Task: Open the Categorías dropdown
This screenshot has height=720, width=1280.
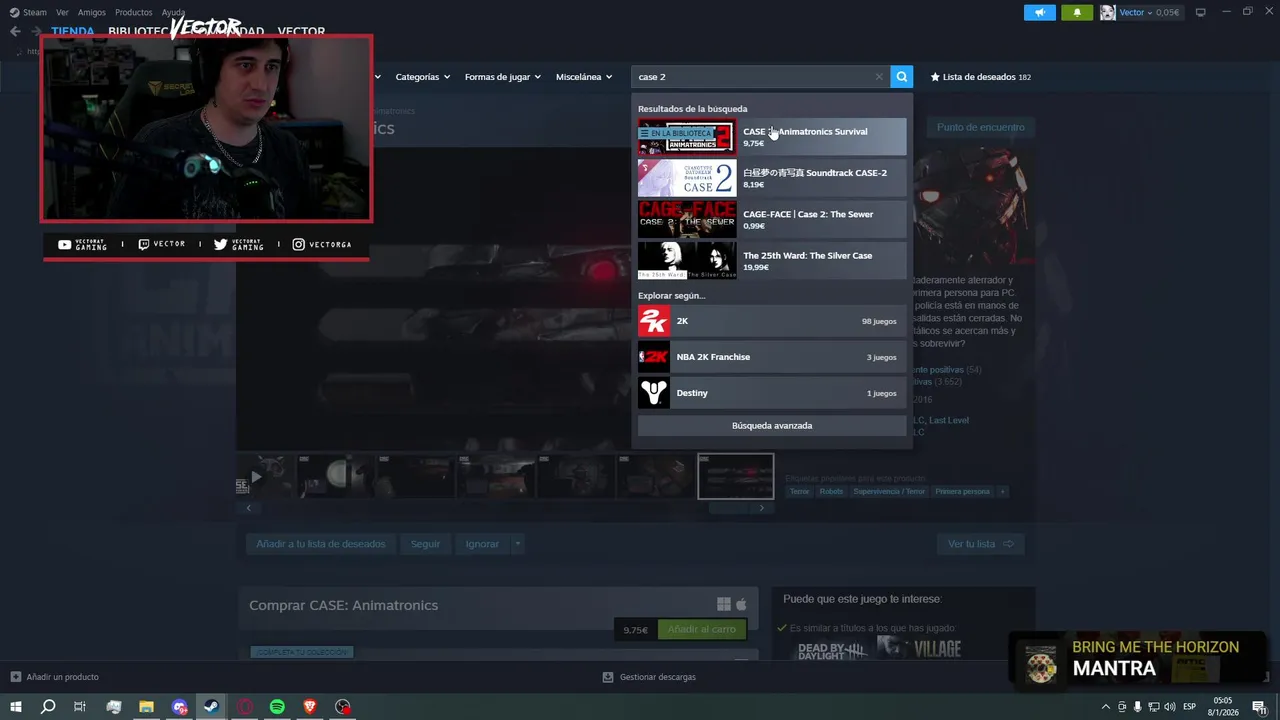Action: coord(422,77)
